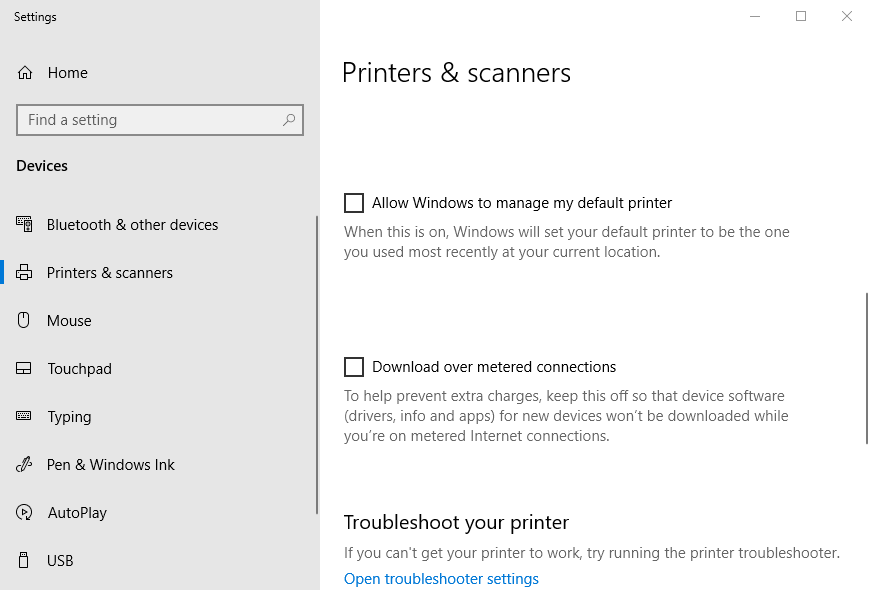Open AutoPlay via its icon
This screenshot has width=870, height=590.
[24, 512]
